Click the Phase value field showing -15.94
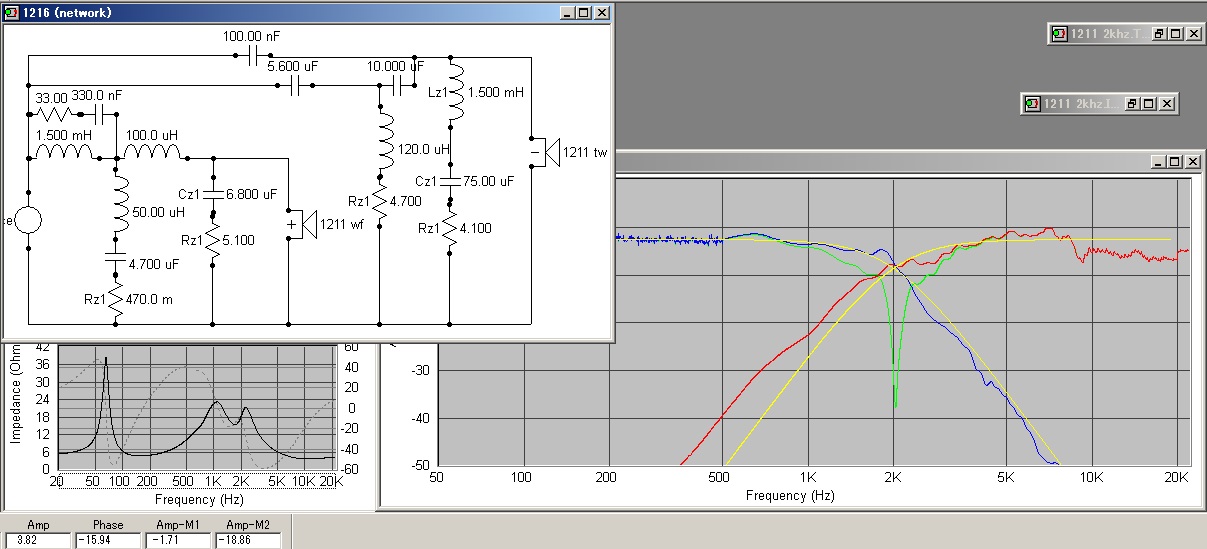Image resolution: width=1207 pixels, height=549 pixels. 108,540
